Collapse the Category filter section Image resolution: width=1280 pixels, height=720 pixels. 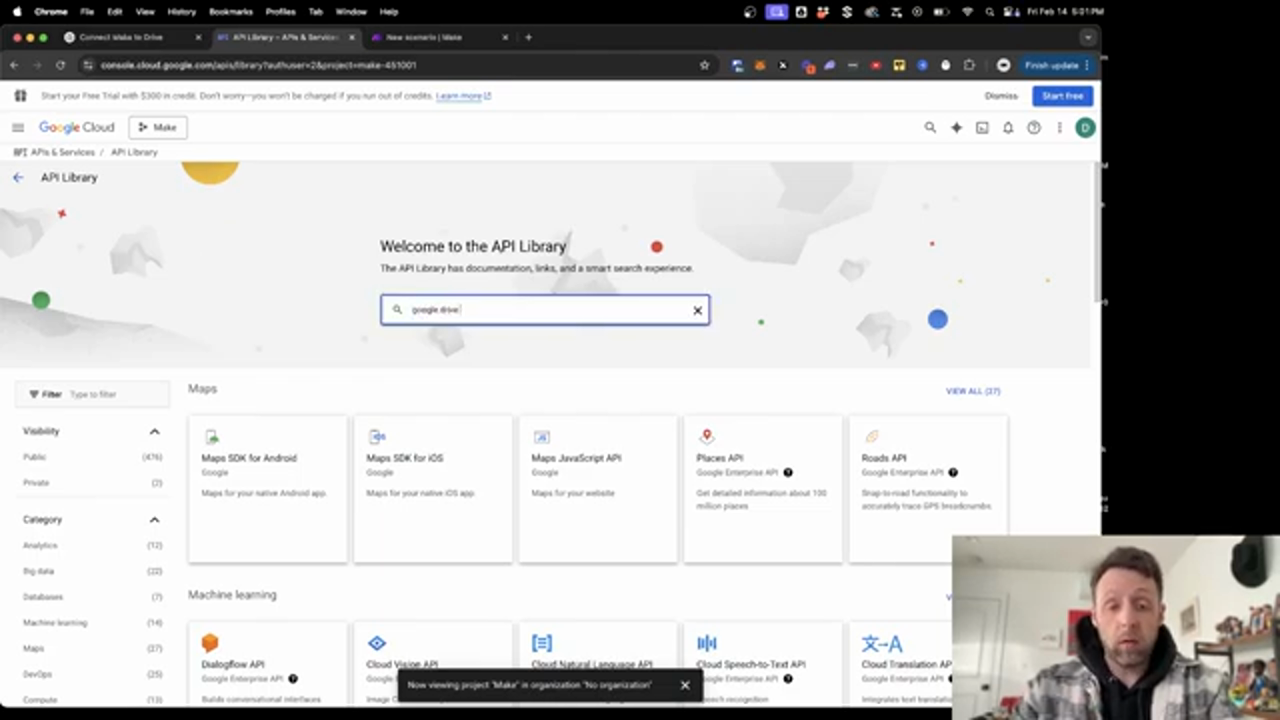[154, 520]
